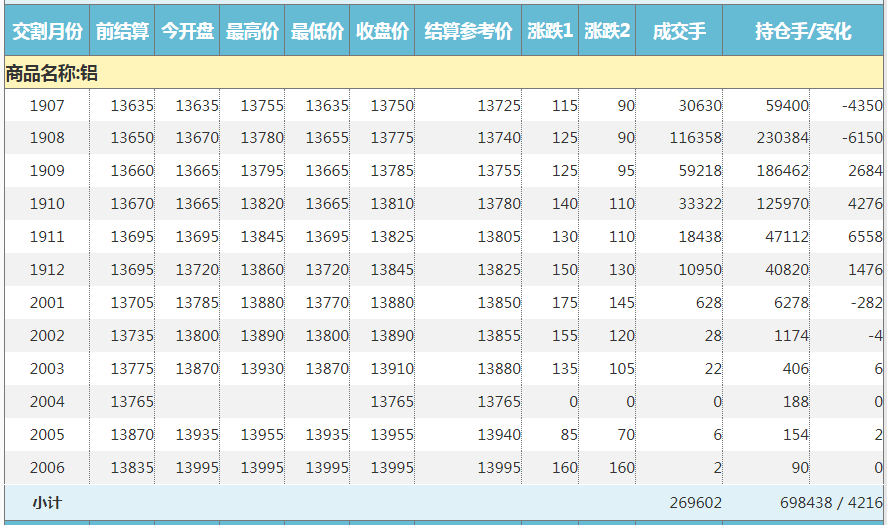The width and height of the screenshot is (887, 525).
Task: Select delivery month 1907 cell
Action: pyautogui.click(x=47, y=105)
